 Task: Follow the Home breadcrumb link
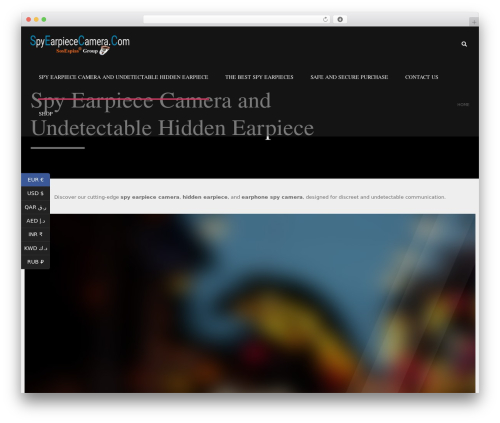[x=463, y=105]
